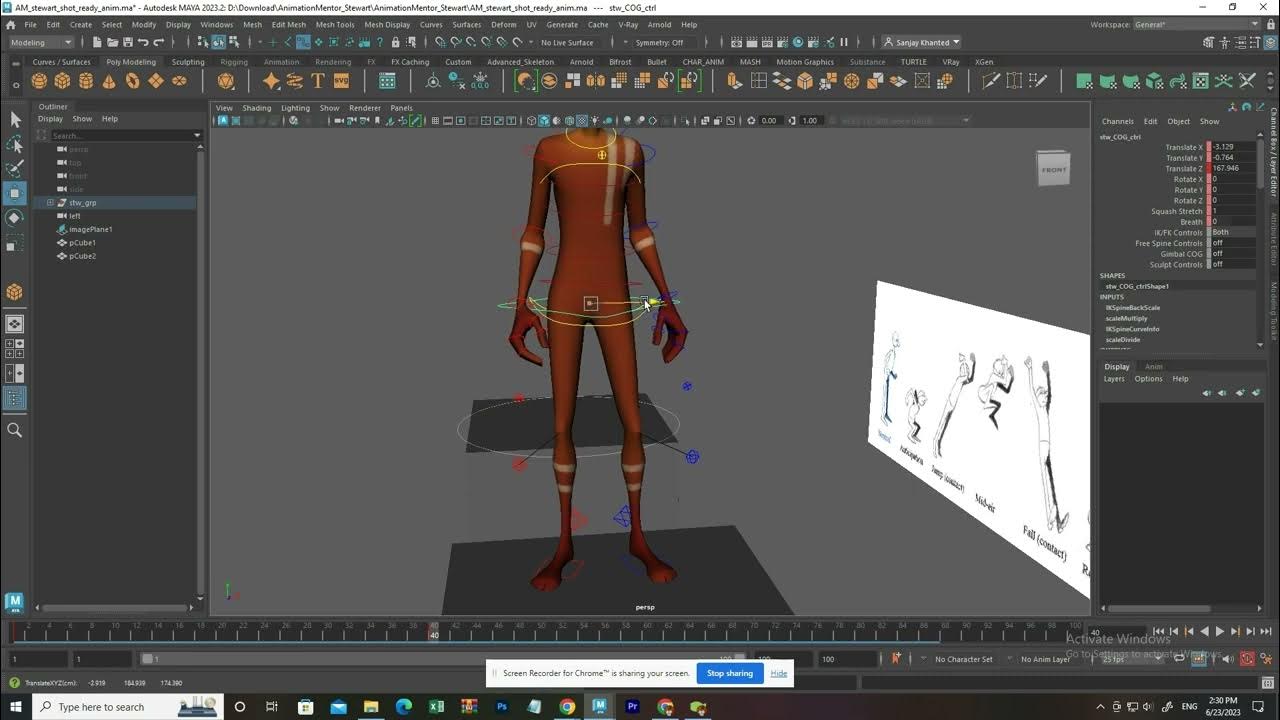Click the lock selection padlock icon
Image resolution: width=1280 pixels, height=720 pixels.
pos(395,42)
